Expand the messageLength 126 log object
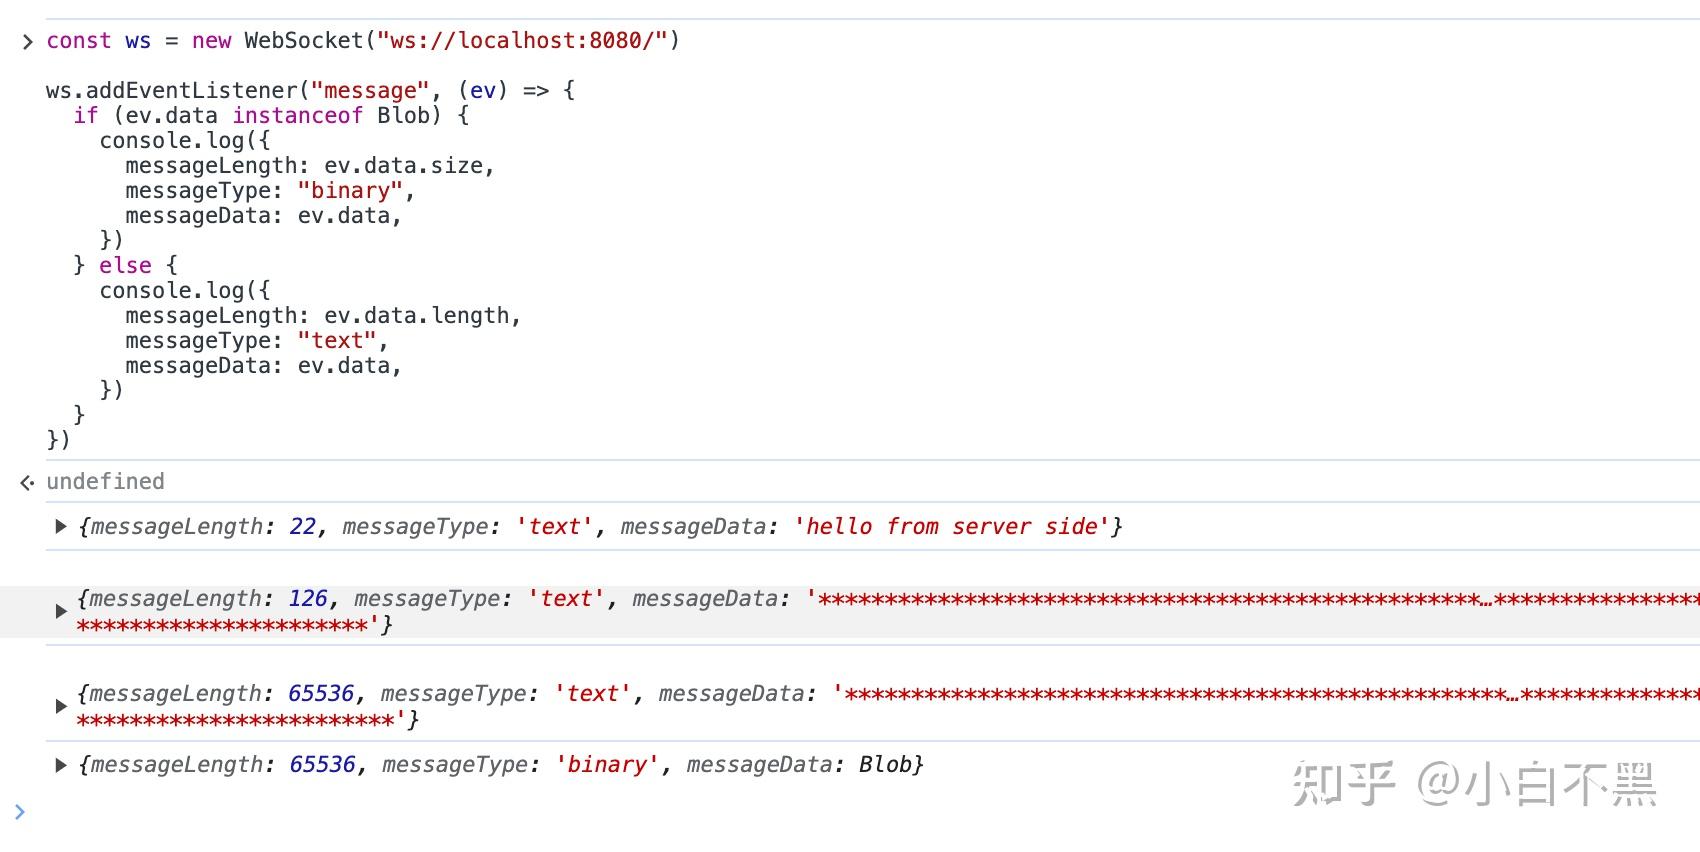Screen dimensions: 1700x852 60,611
